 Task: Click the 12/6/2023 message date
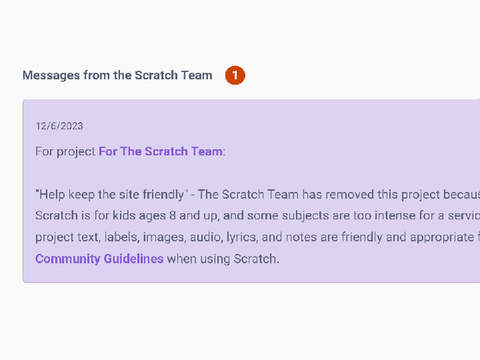pyautogui.click(x=59, y=126)
